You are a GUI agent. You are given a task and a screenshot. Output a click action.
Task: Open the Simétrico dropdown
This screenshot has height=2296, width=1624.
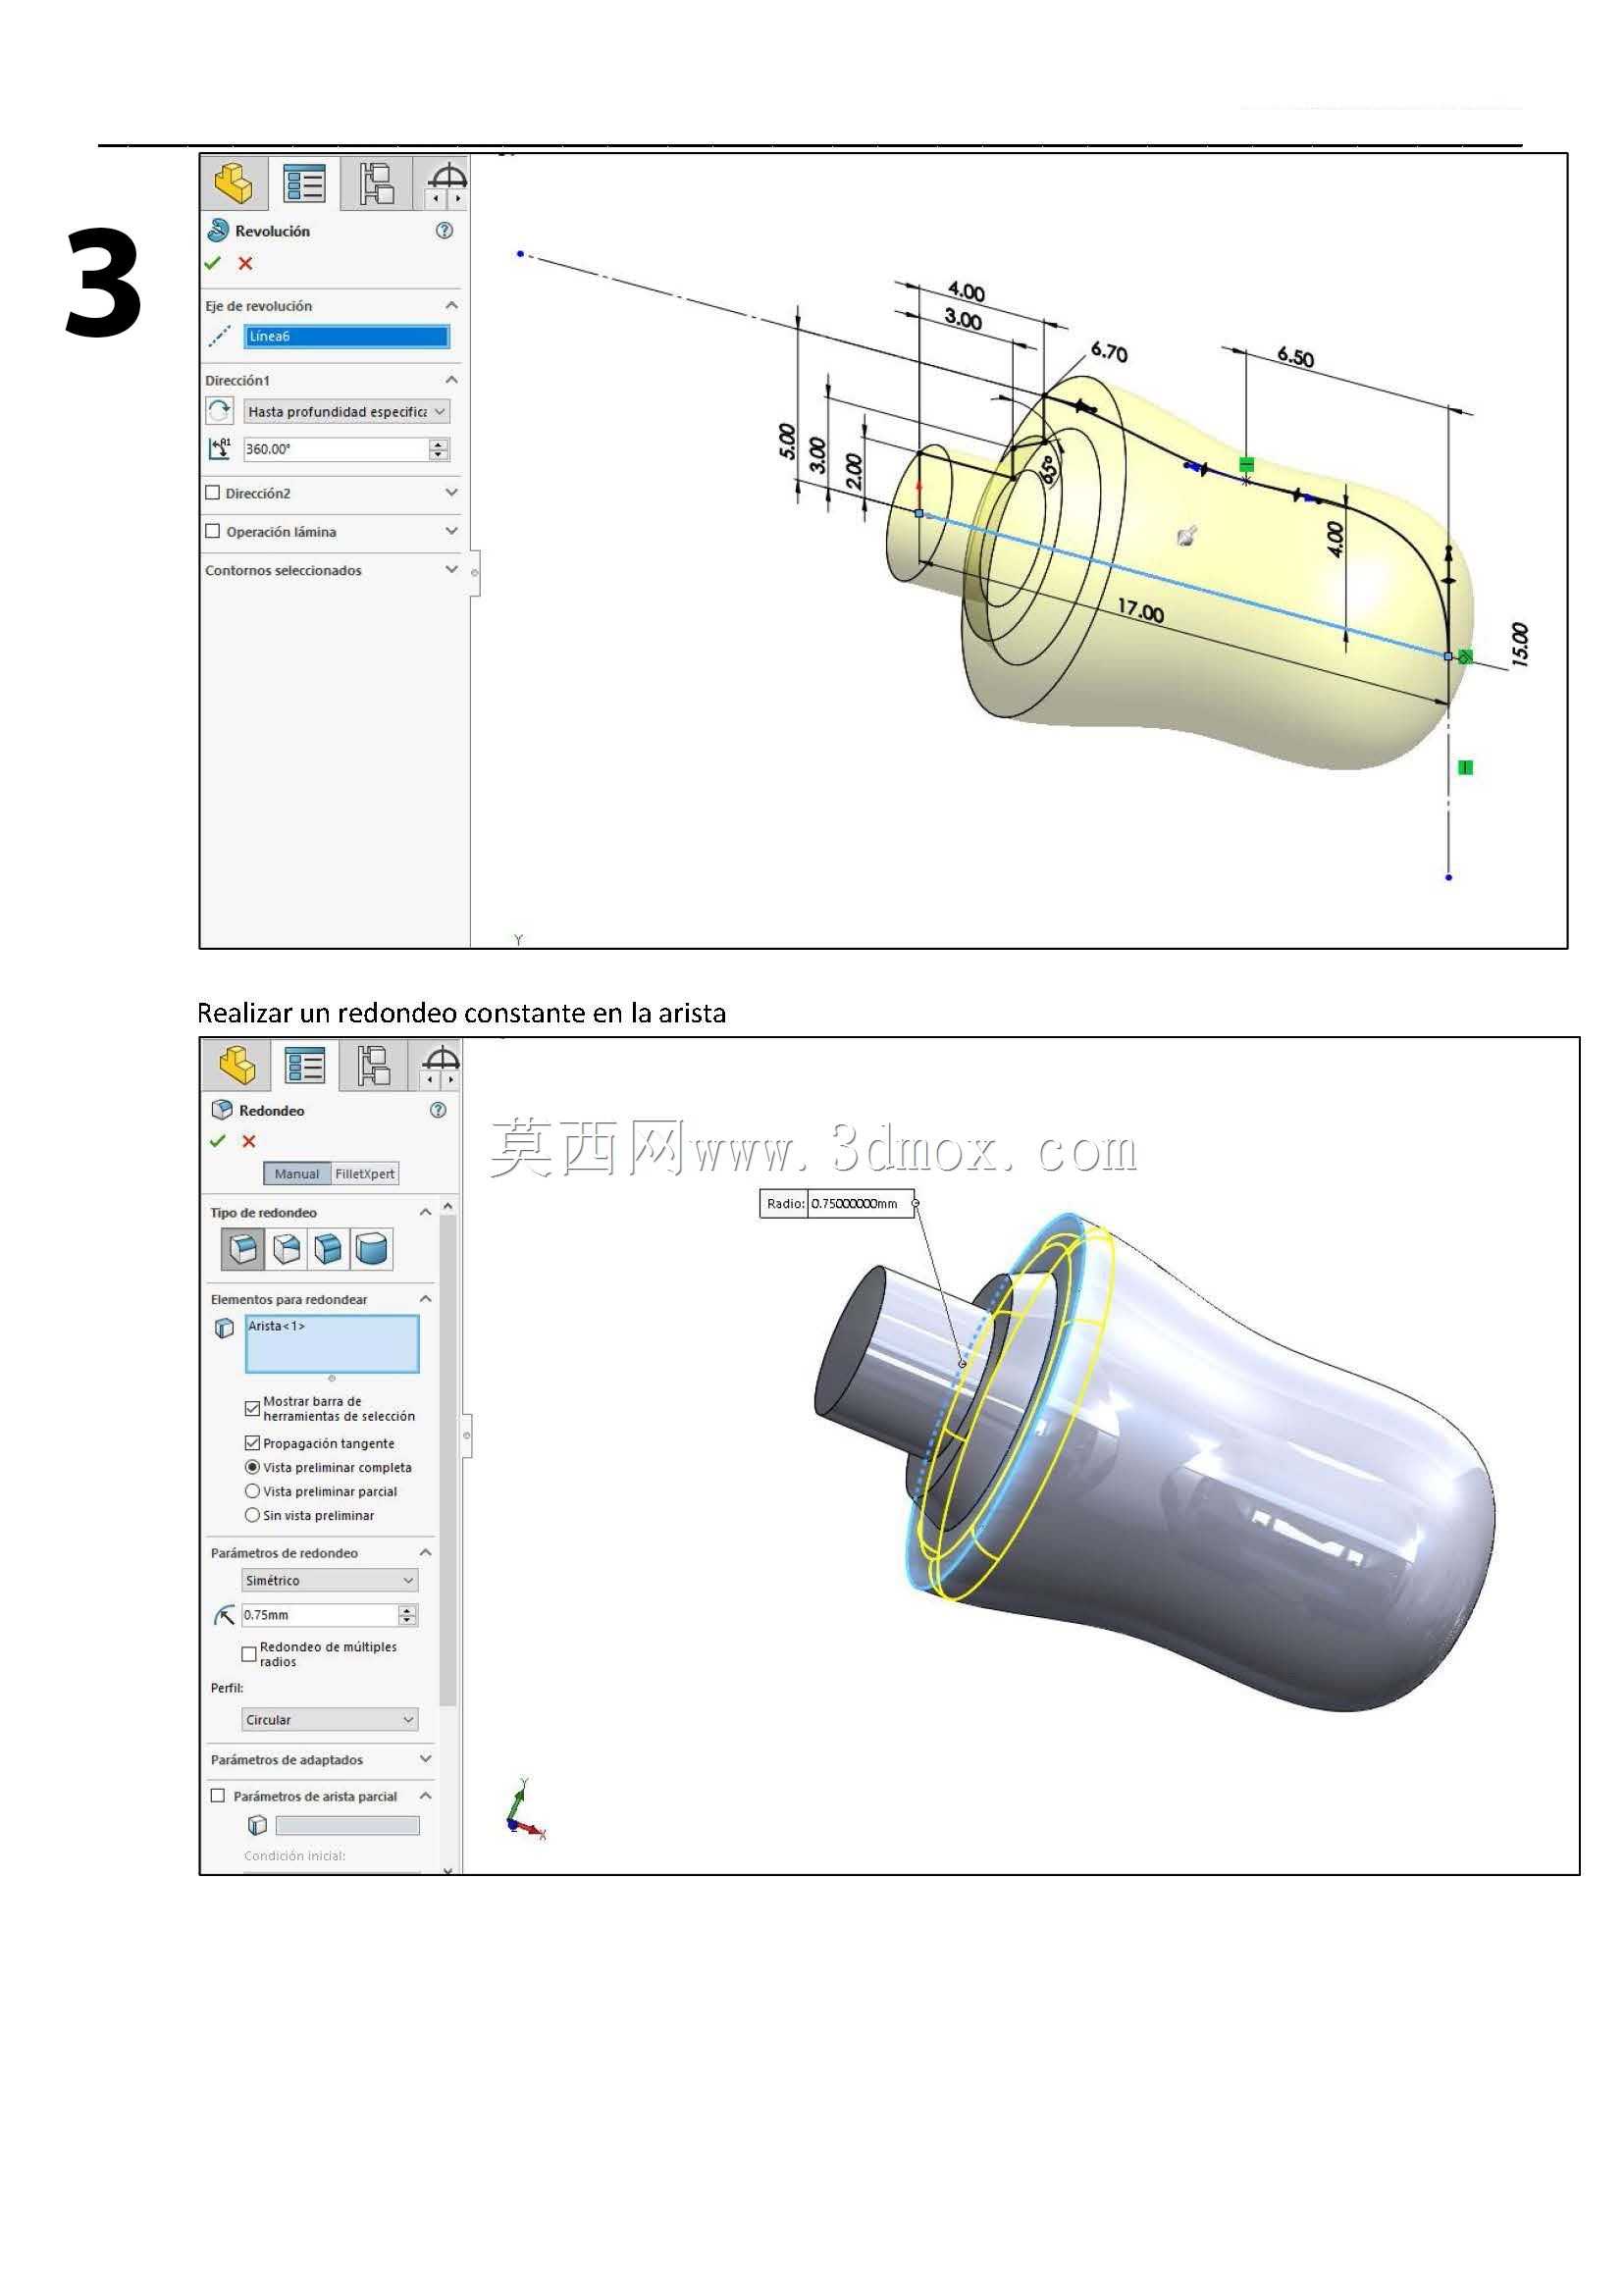pos(330,1581)
